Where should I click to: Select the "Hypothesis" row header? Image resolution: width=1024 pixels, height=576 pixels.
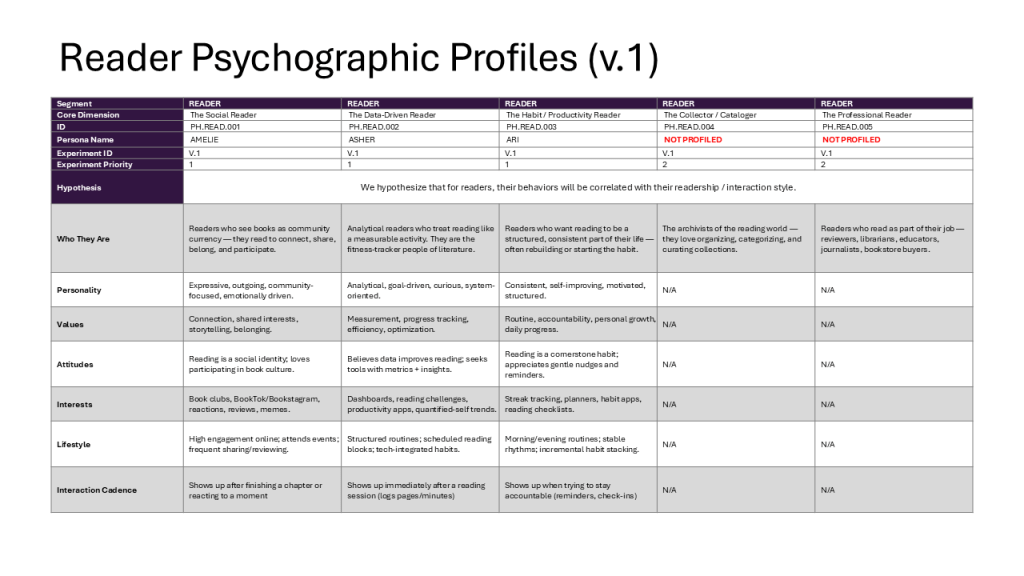[x=79, y=187]
